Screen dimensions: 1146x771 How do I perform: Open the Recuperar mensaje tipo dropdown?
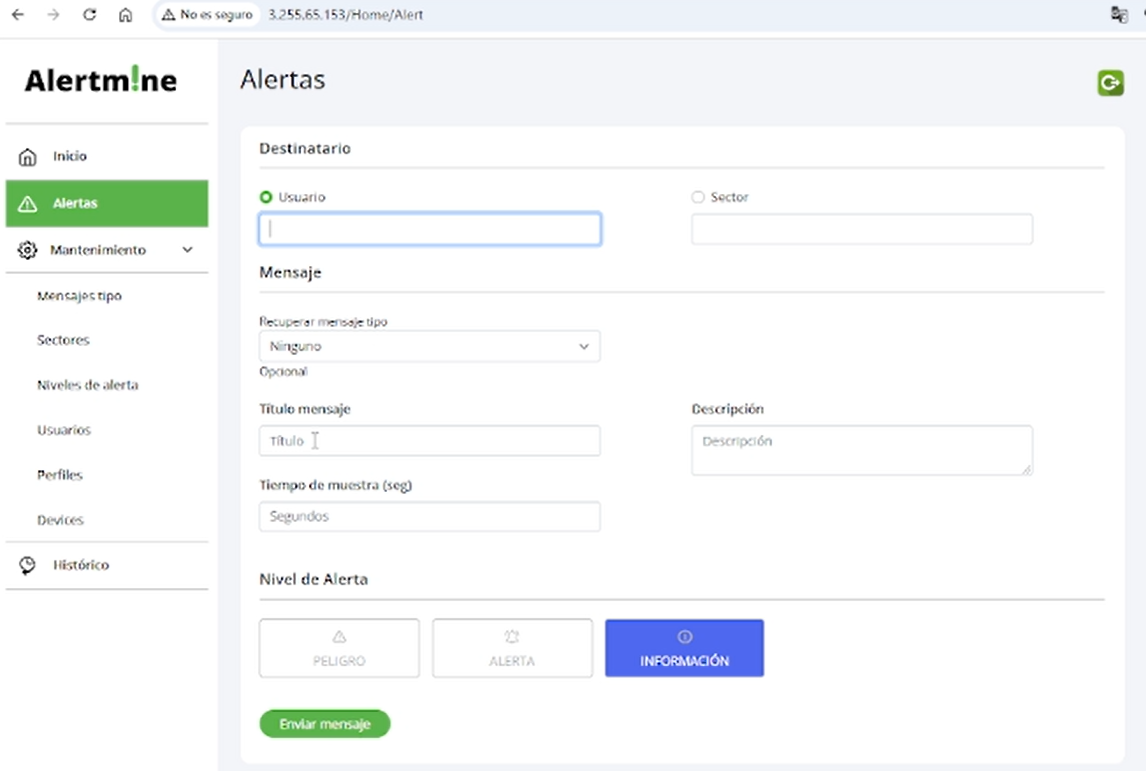pos(429,346)
